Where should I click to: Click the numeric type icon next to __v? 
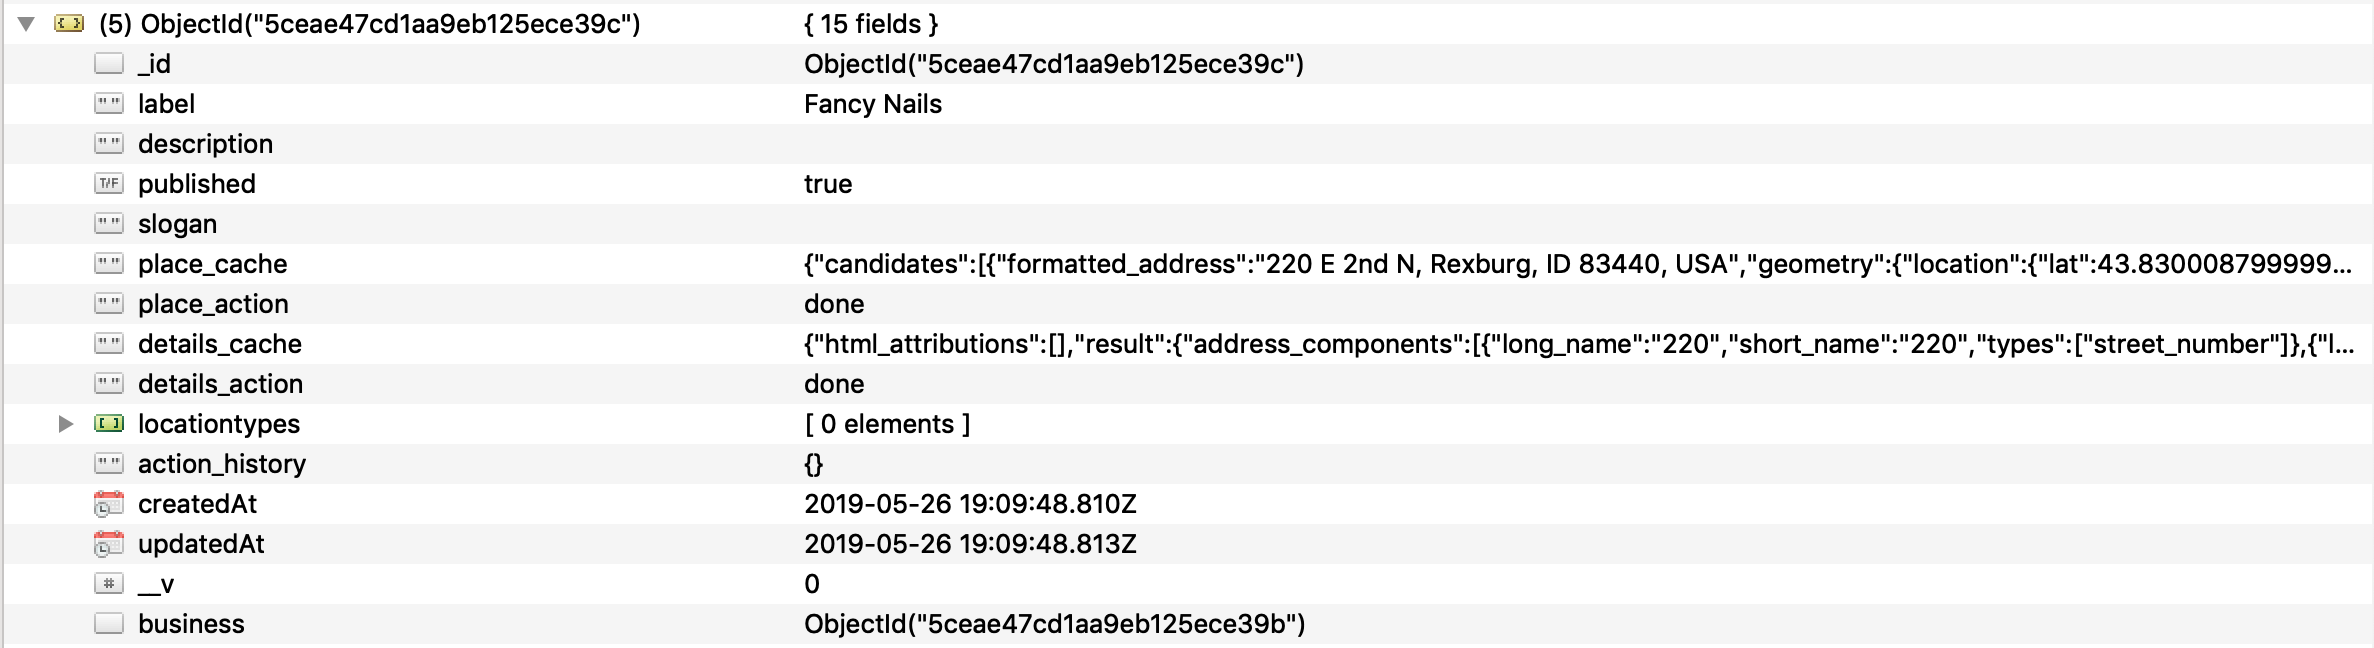[110, 583]
